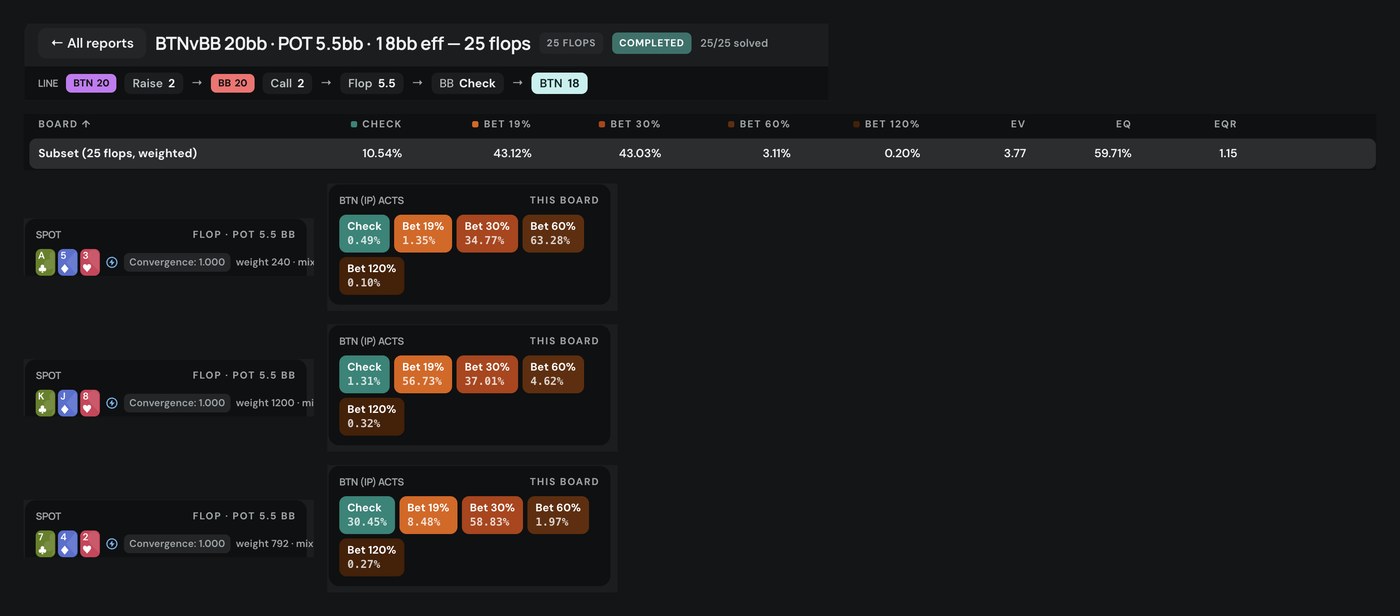Click the BB Check step in the line
The height and width of the screenshot is (616, 1400).
point(468,83)
